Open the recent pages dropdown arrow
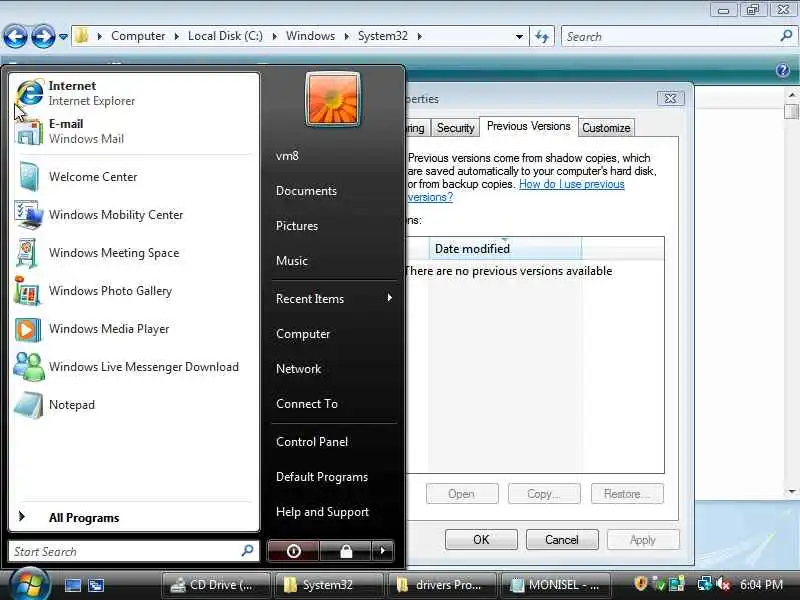The image size is (800, 600). click(x=63, y=37)
